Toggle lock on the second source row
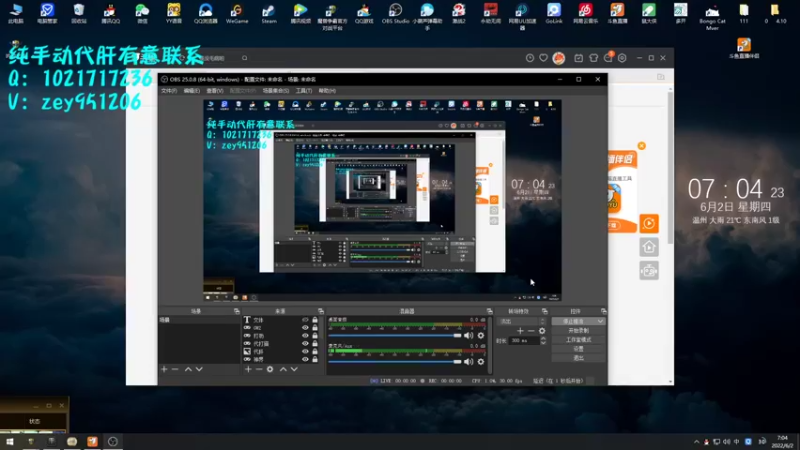The image size is (800, 450). click(x=315, y=328)
